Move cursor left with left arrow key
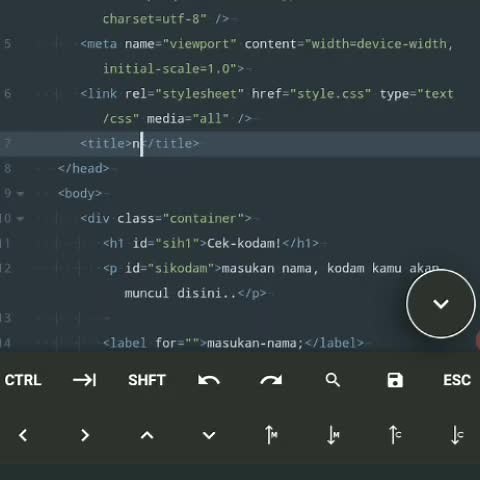This screenshot has width=480, height=480. [x=23, y=435]
